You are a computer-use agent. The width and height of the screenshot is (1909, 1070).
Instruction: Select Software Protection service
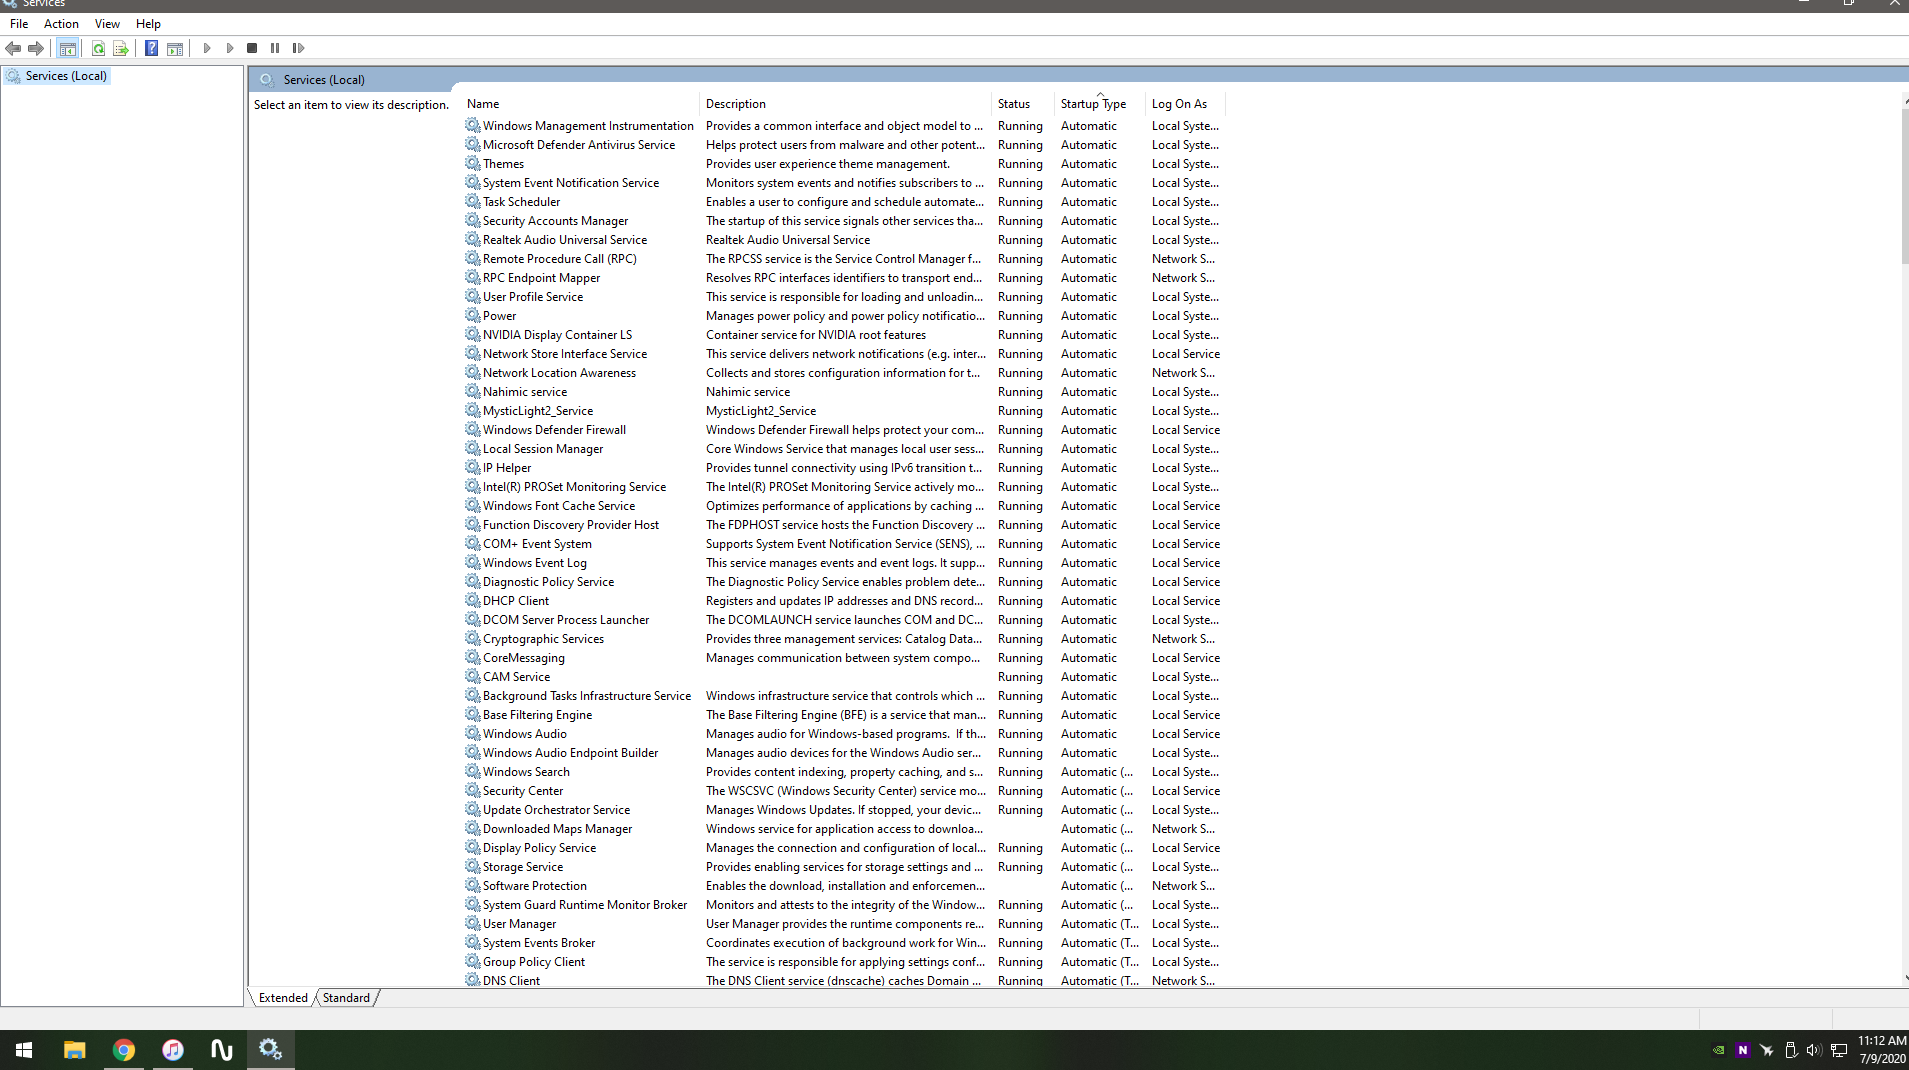534,886
